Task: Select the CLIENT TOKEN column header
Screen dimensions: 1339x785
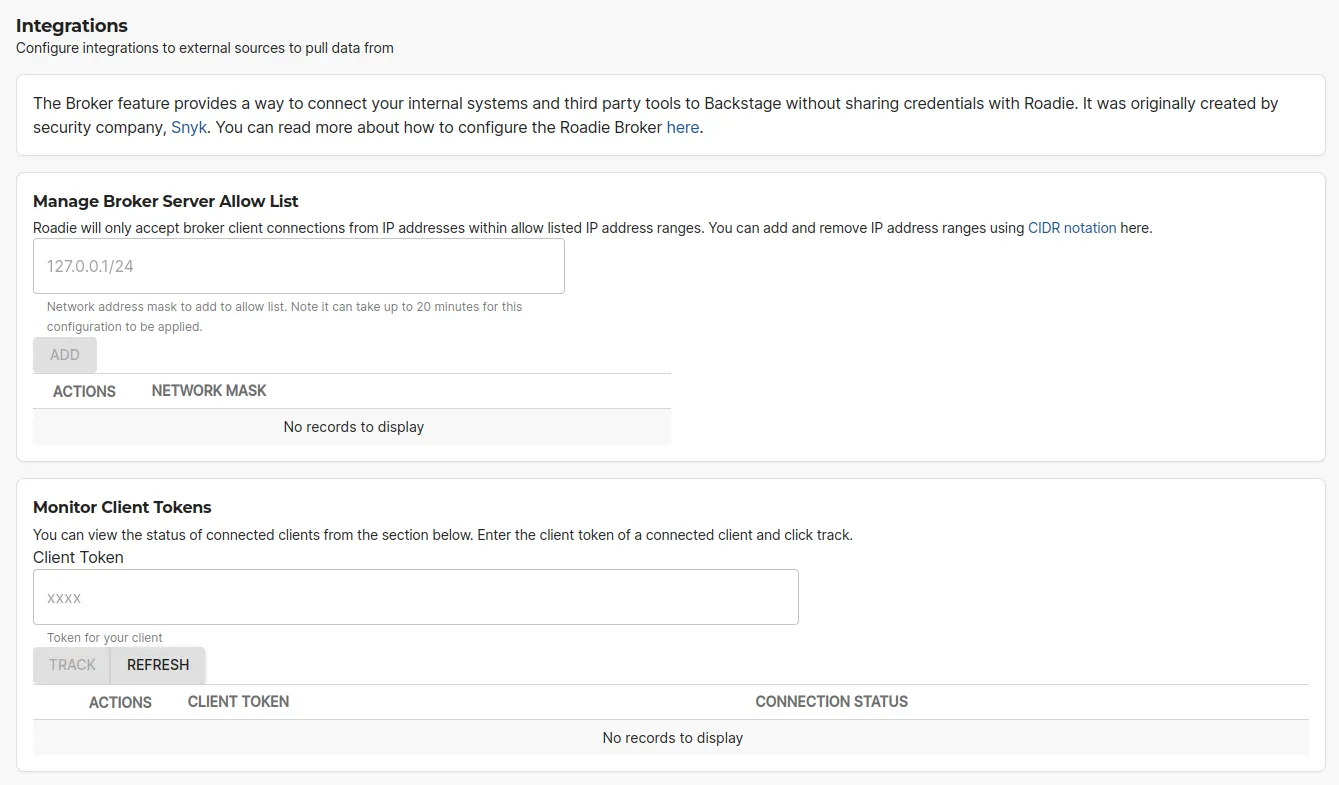Action: [238, 701]
